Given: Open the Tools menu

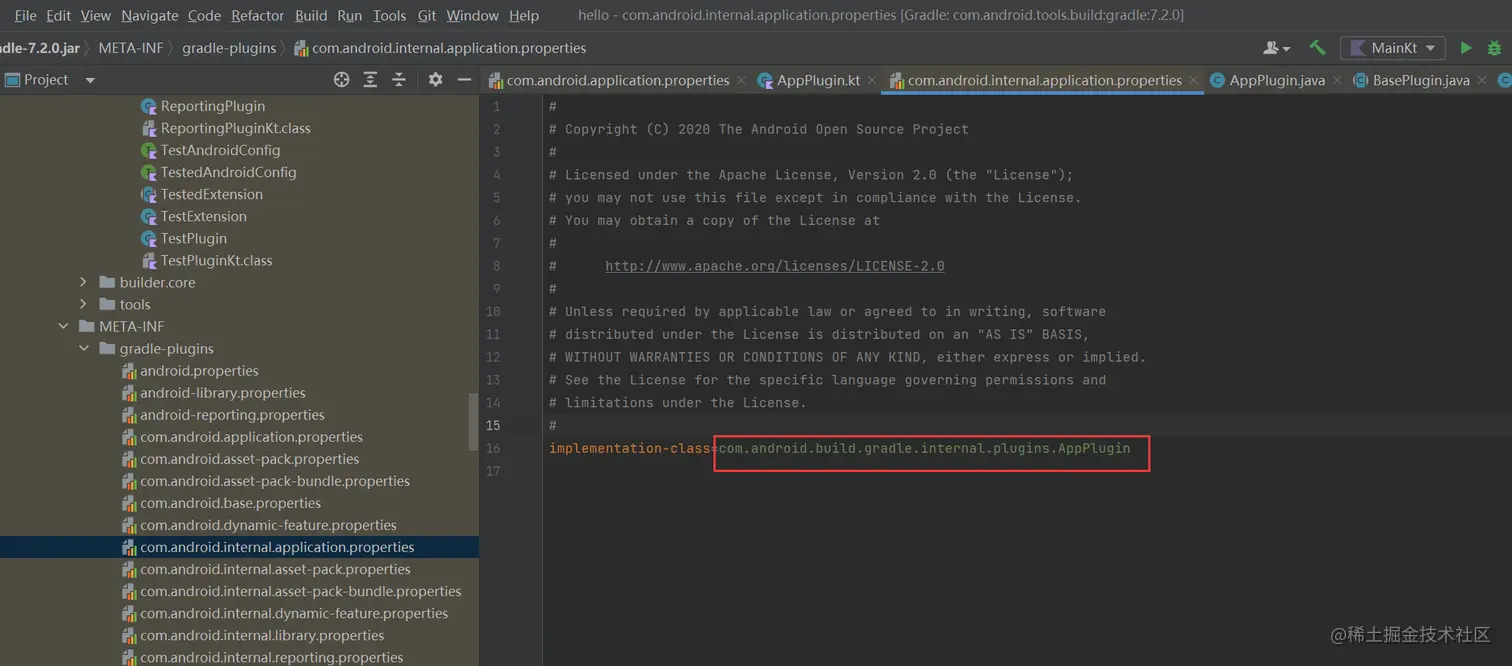Looking at the screenshot, I should [x=389, y=15].
